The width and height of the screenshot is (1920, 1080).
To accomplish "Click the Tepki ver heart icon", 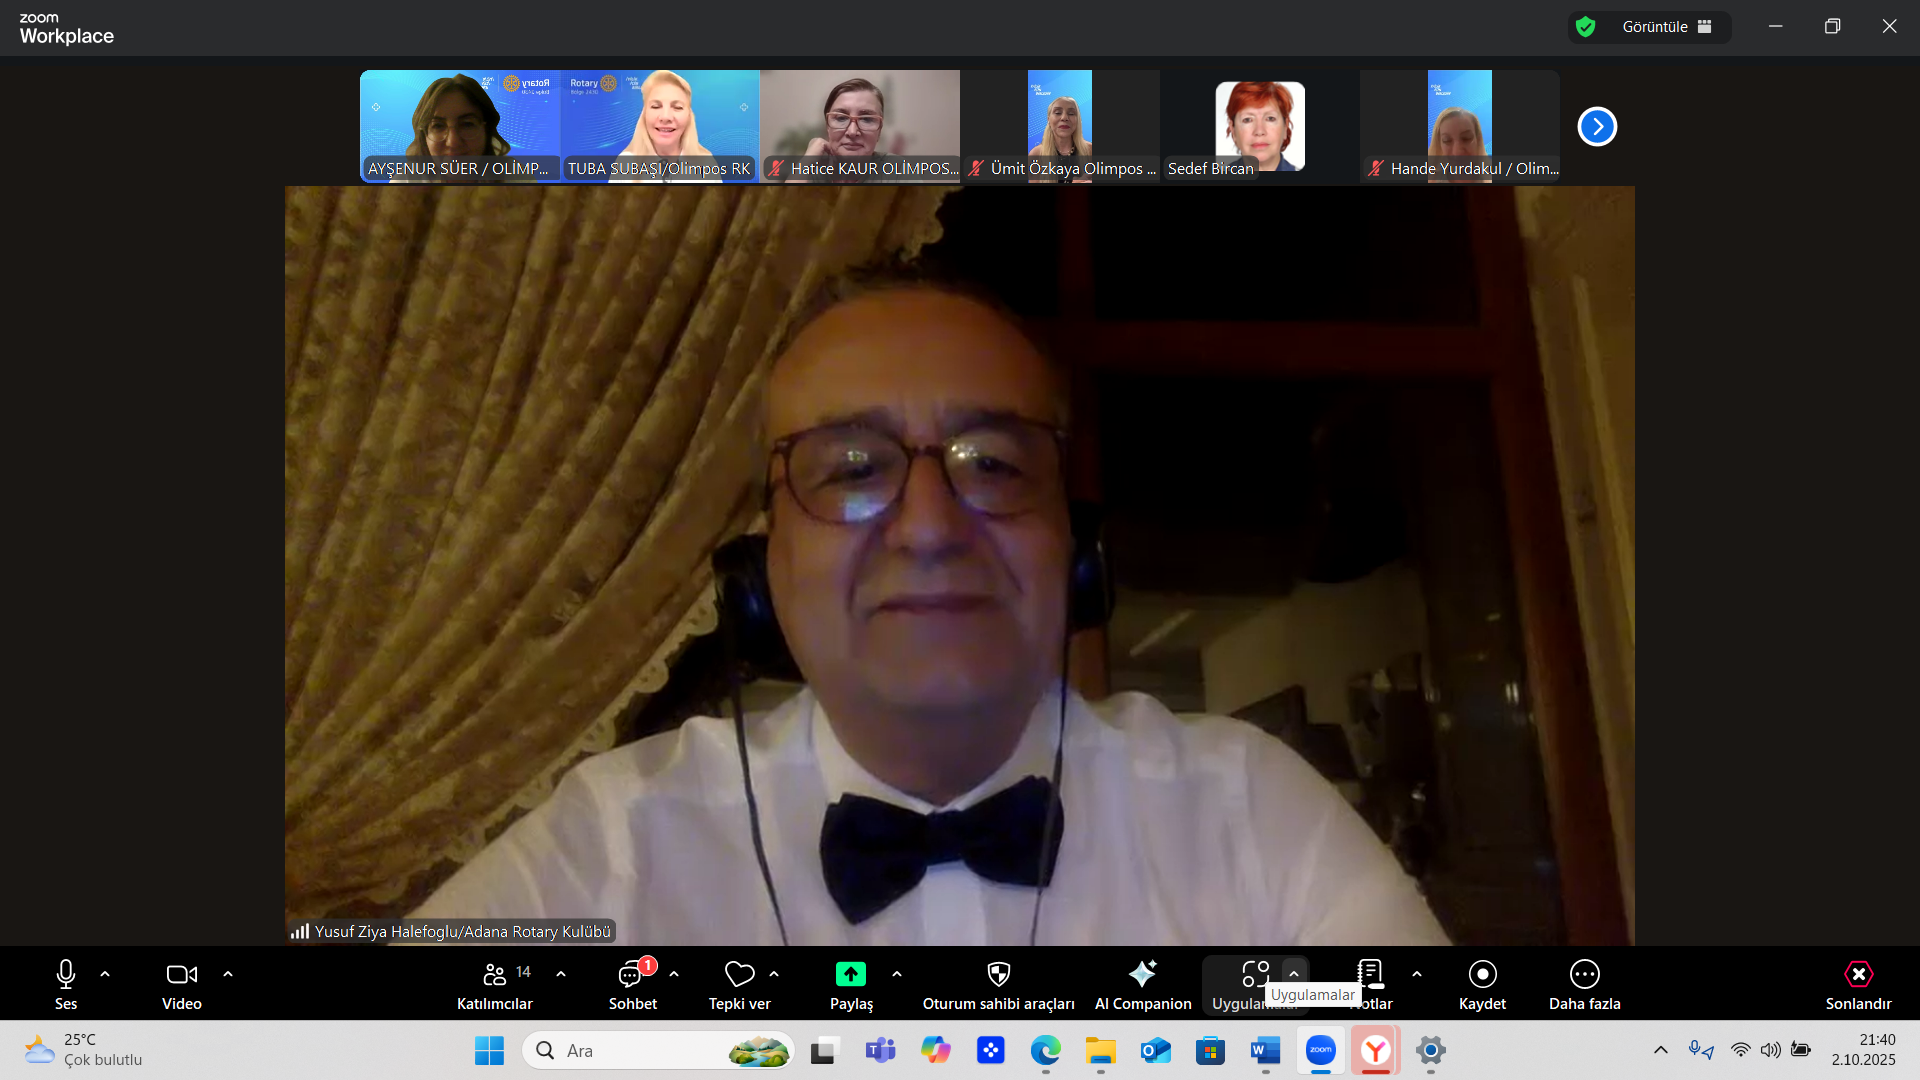I will pos(739,974).
